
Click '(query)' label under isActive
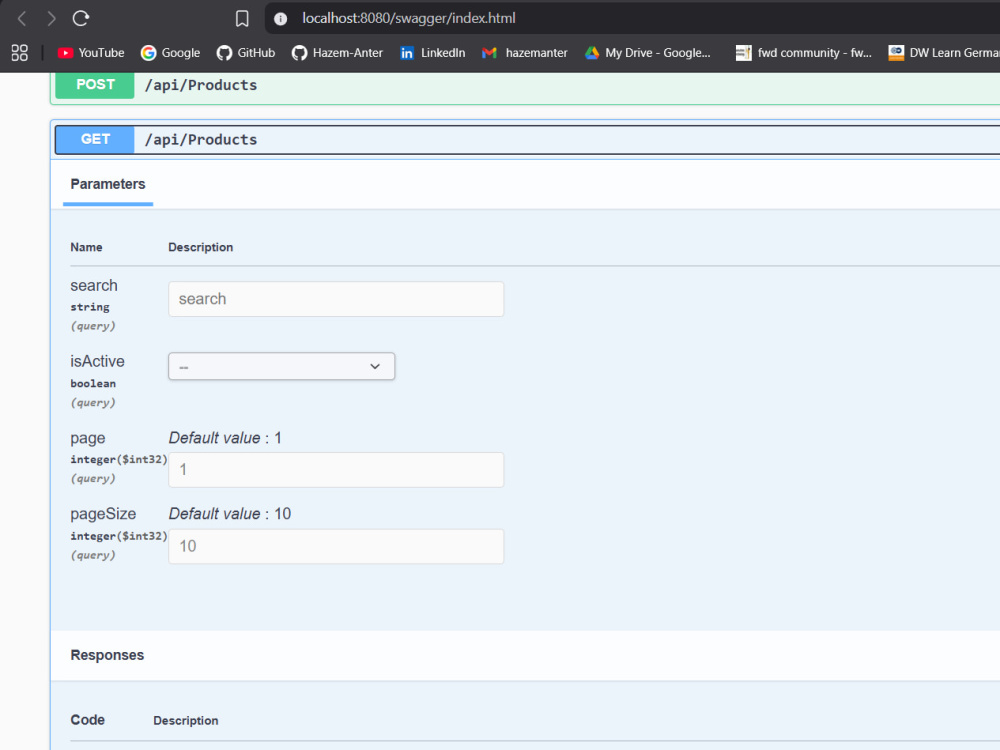tap(93, 402)
